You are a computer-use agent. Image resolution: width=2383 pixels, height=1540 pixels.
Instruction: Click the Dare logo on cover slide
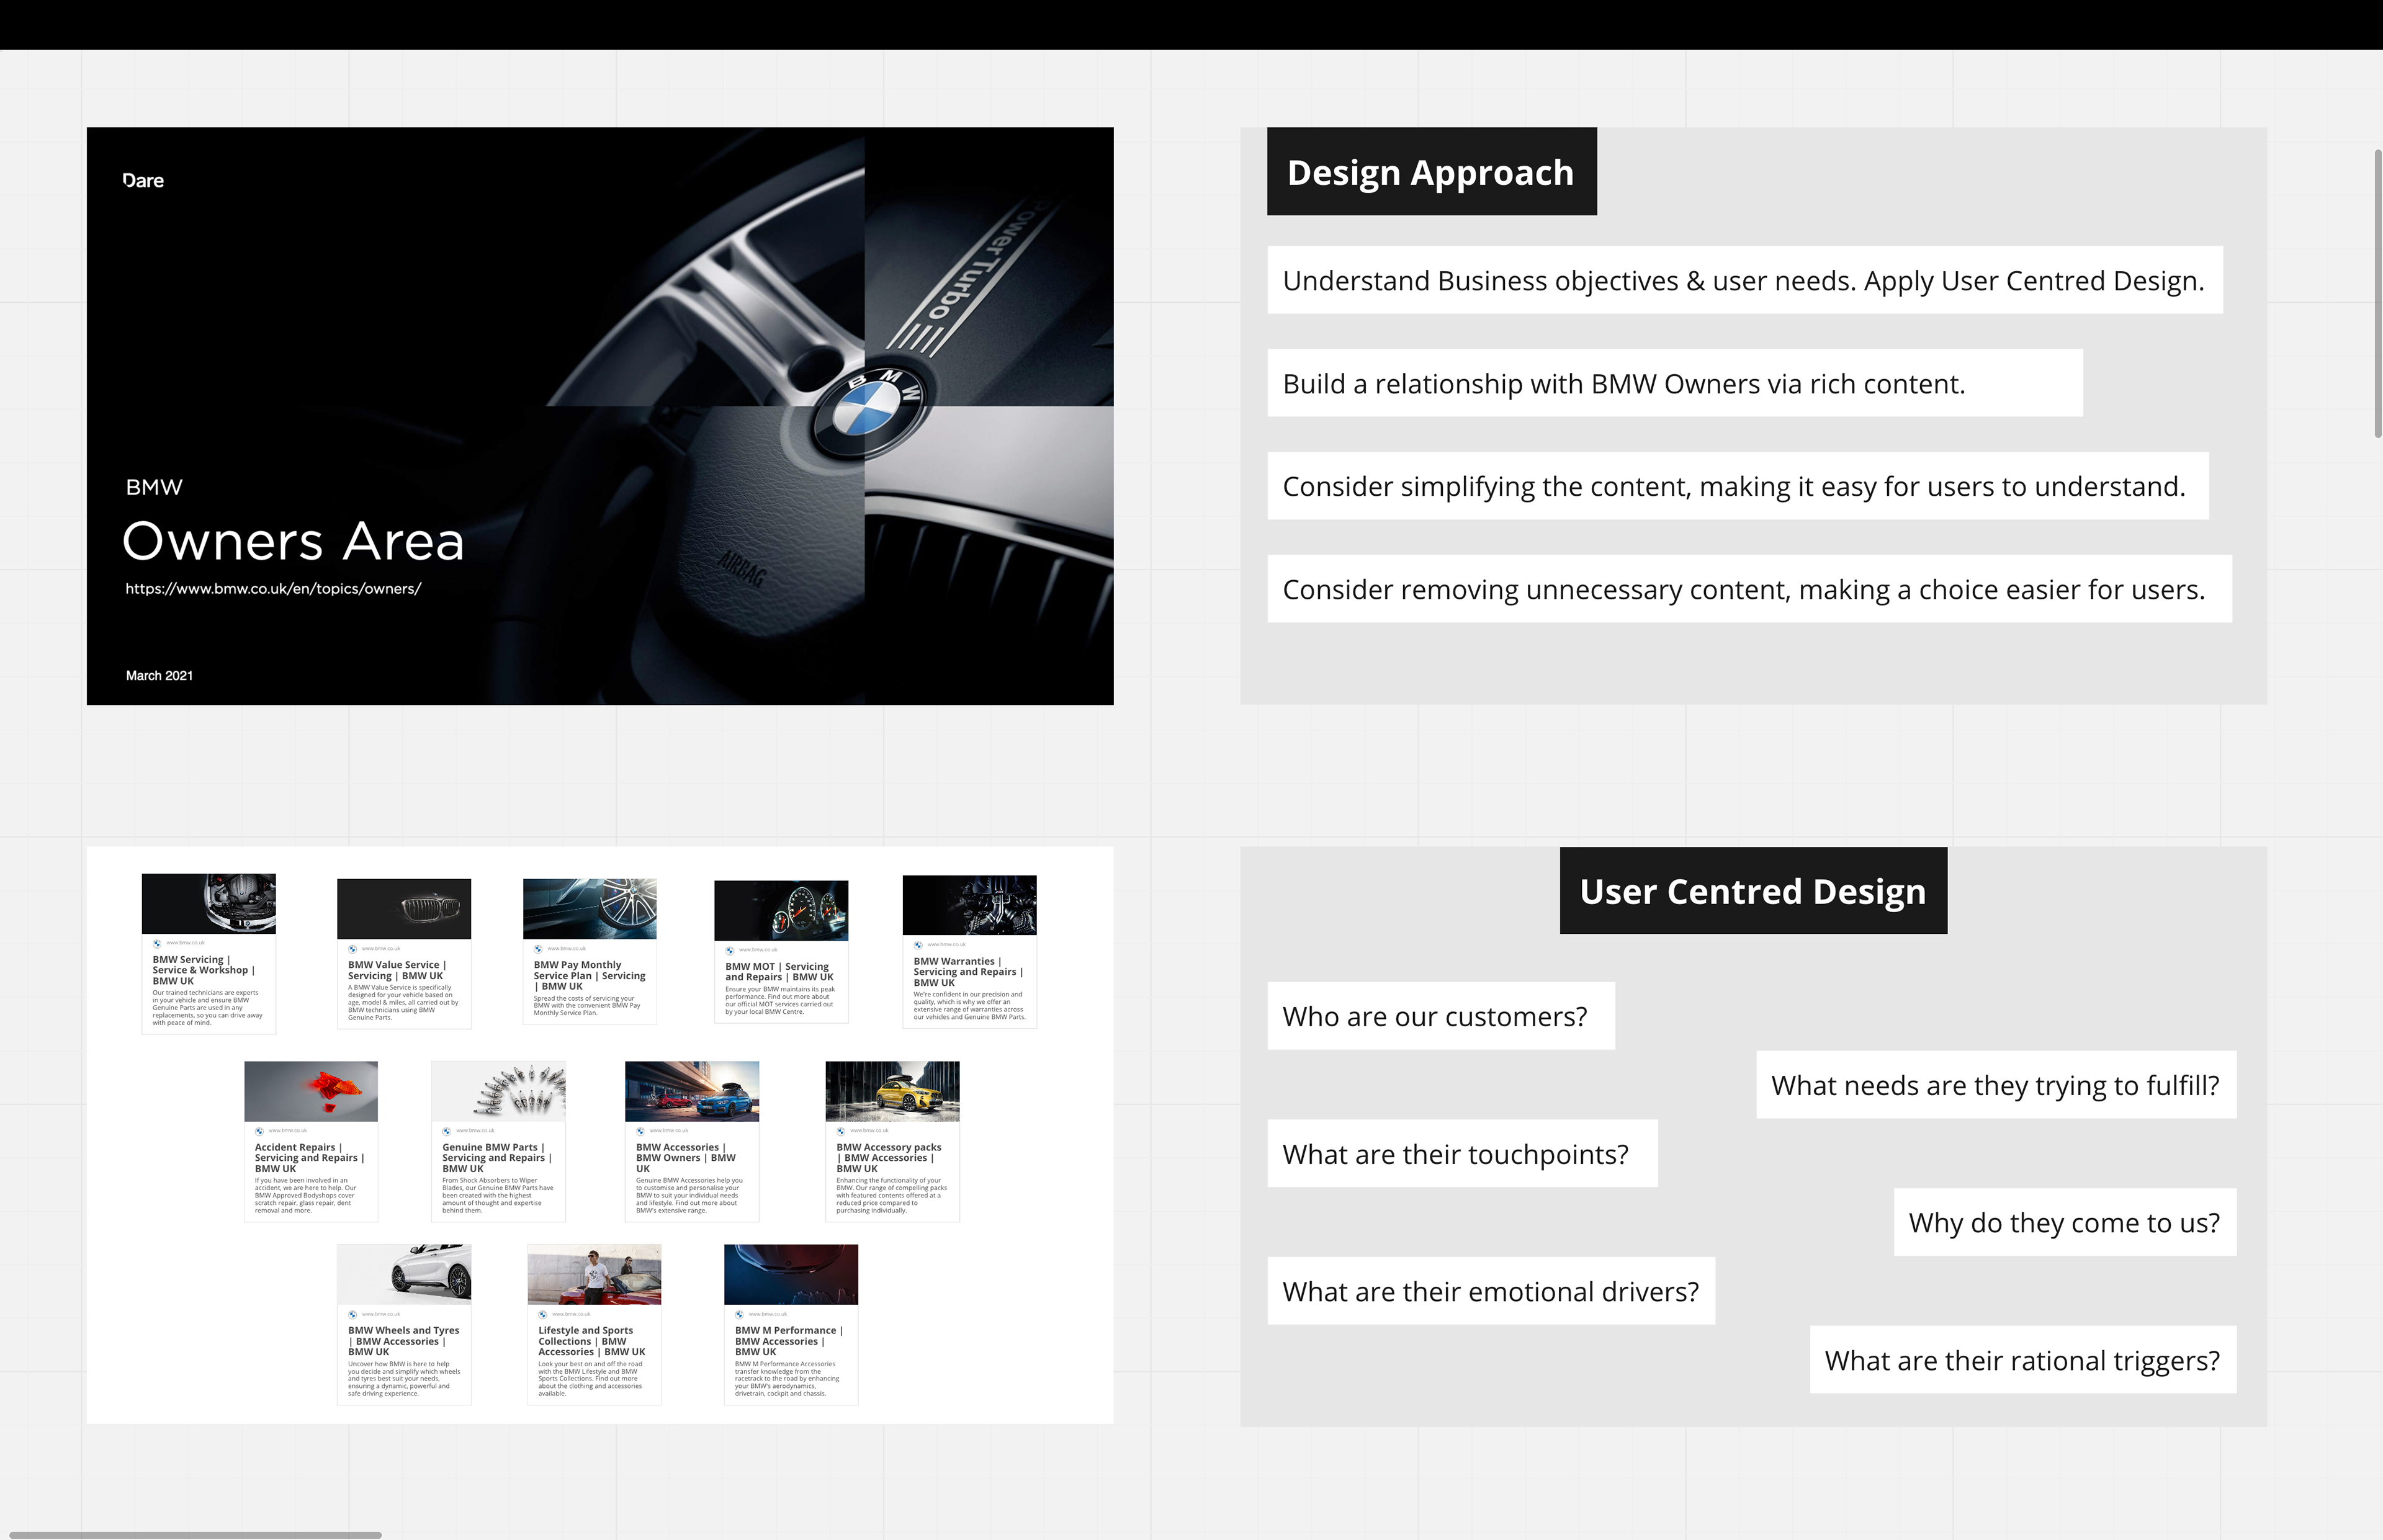[143, 181]
